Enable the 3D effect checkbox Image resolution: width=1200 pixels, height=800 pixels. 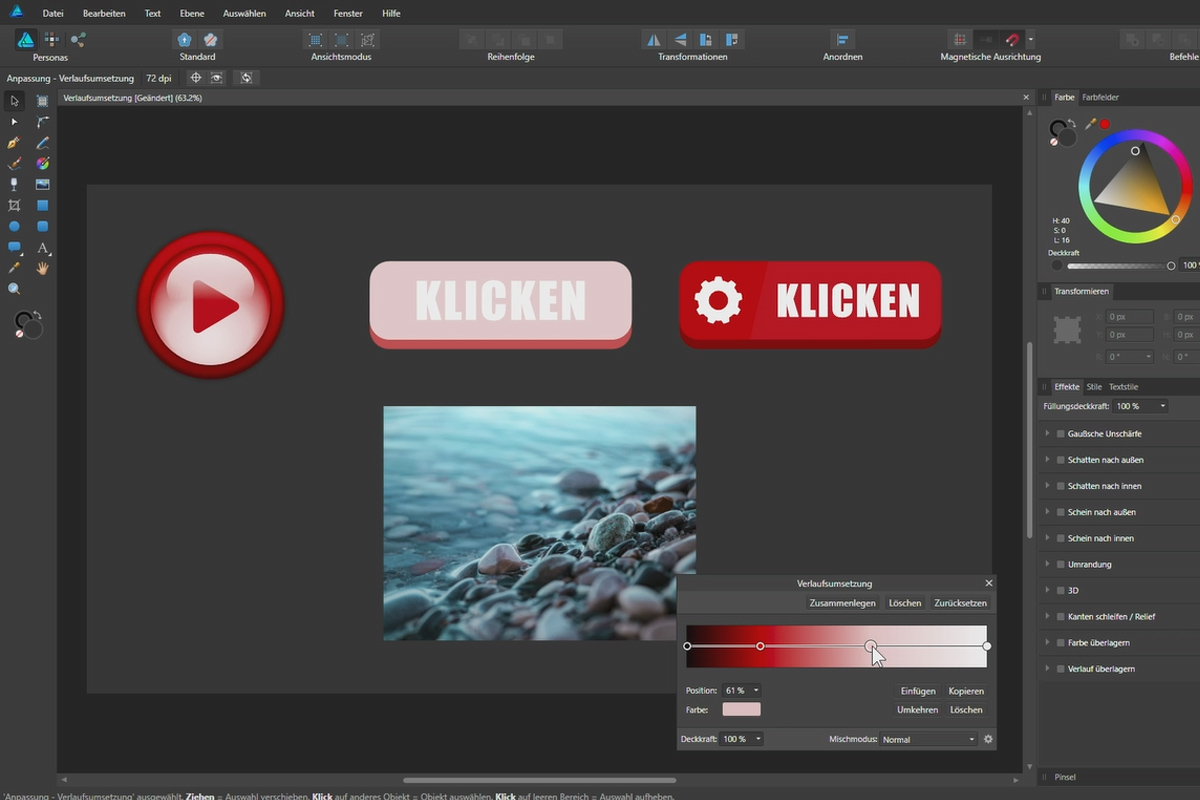click(1060, 590)
